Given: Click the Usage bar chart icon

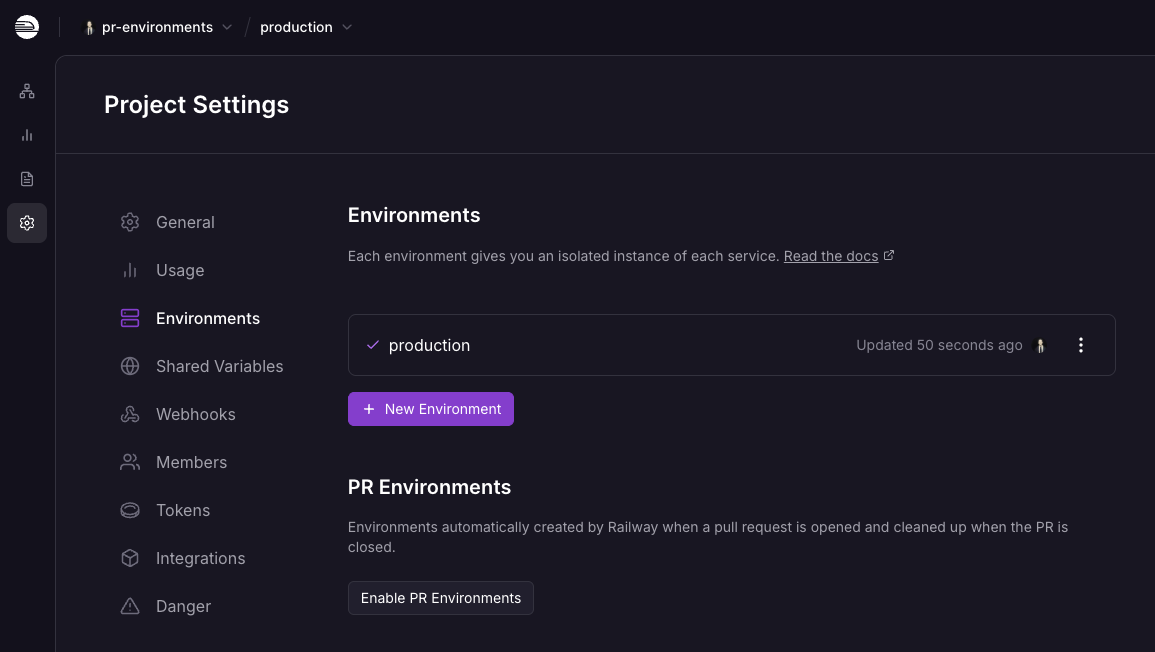Looking at the screenshot, I should tap(130, 270).
